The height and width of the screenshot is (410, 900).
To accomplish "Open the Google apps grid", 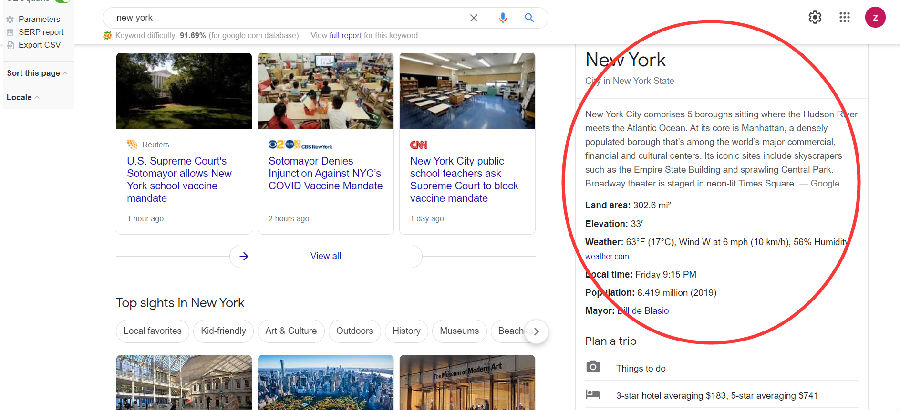I will point(844,17).
